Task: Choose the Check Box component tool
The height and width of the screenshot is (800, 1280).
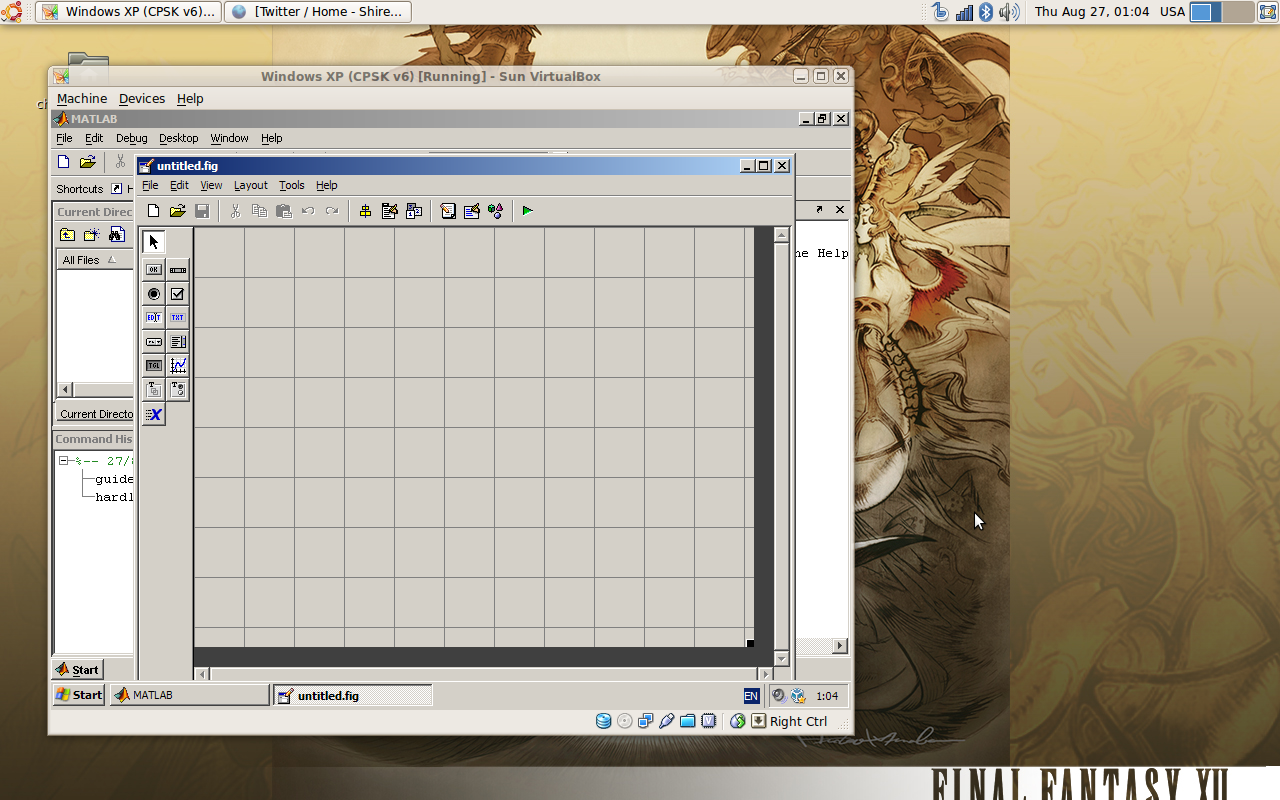Action: (178, 294)
